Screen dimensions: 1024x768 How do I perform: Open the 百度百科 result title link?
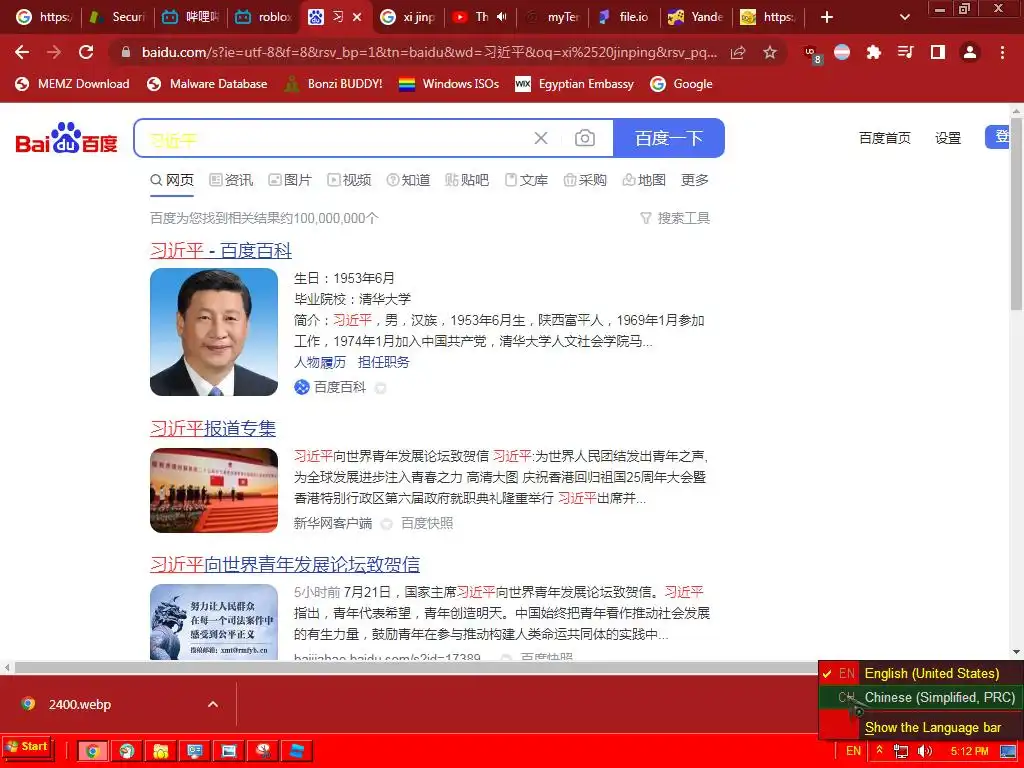tap(221, 250)
